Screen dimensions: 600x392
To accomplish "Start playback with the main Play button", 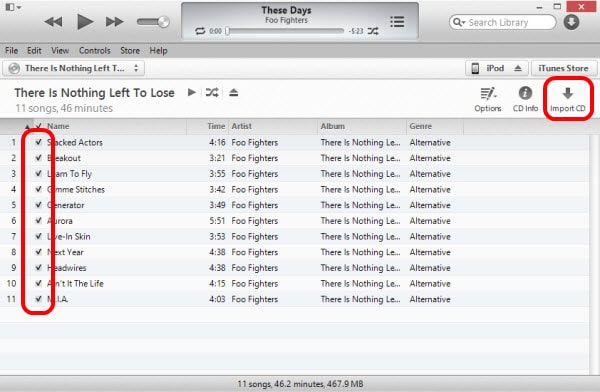I will 85,21.
